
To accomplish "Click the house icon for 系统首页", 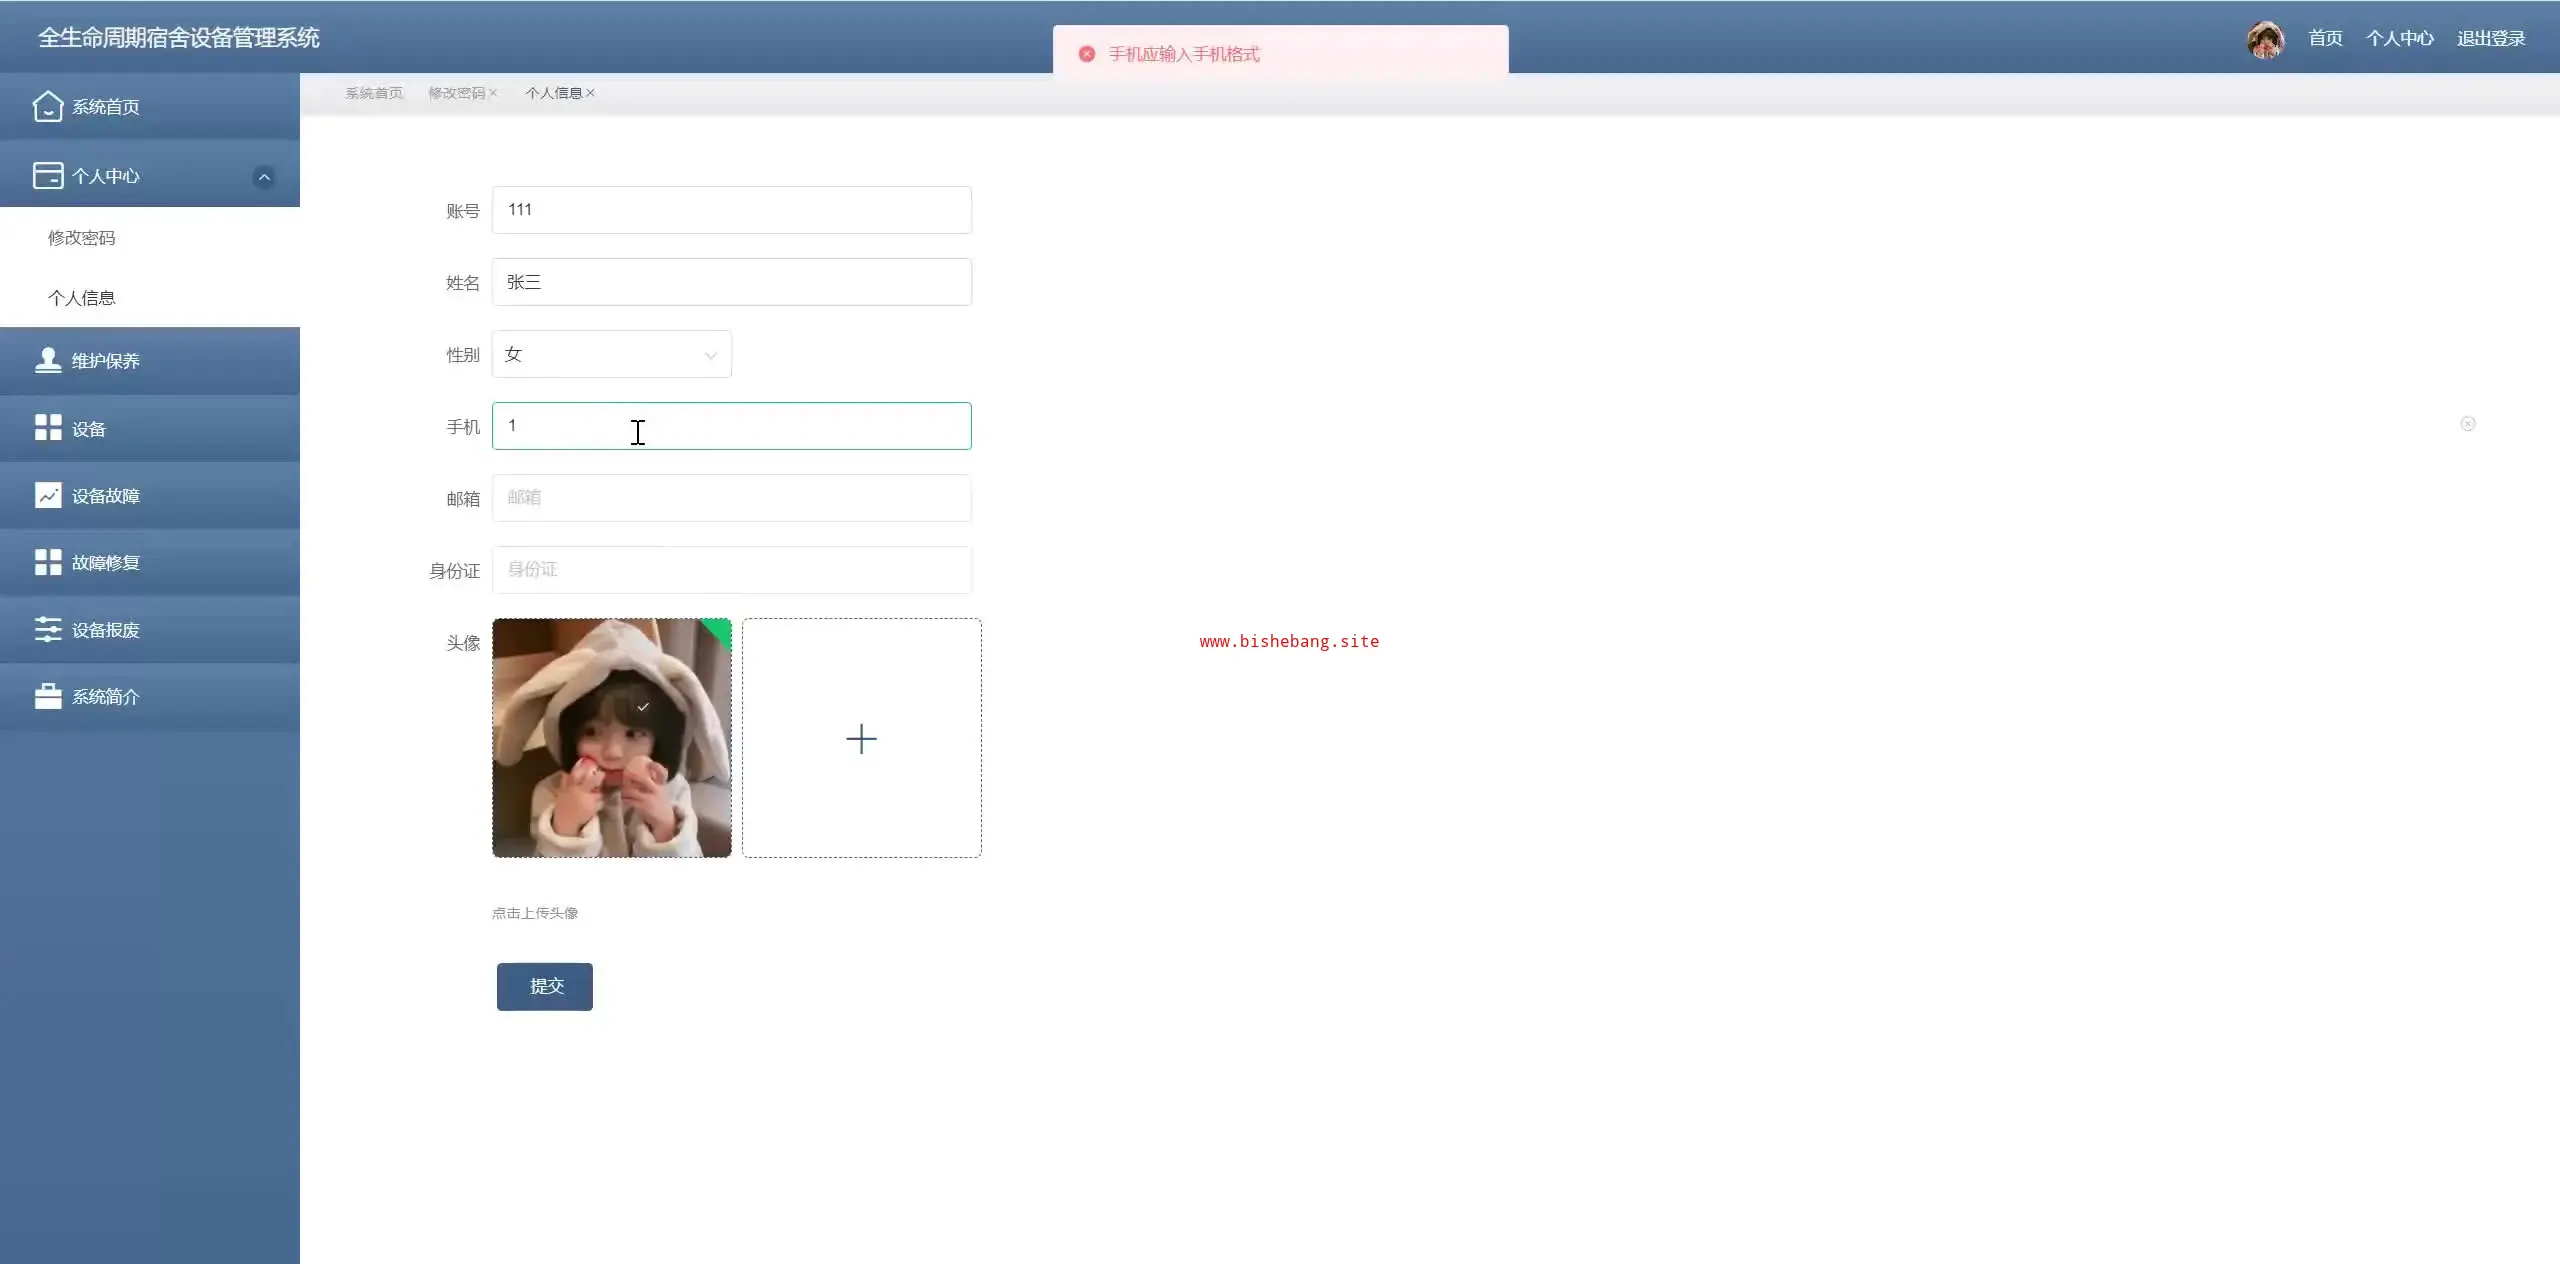I will 47,106.
